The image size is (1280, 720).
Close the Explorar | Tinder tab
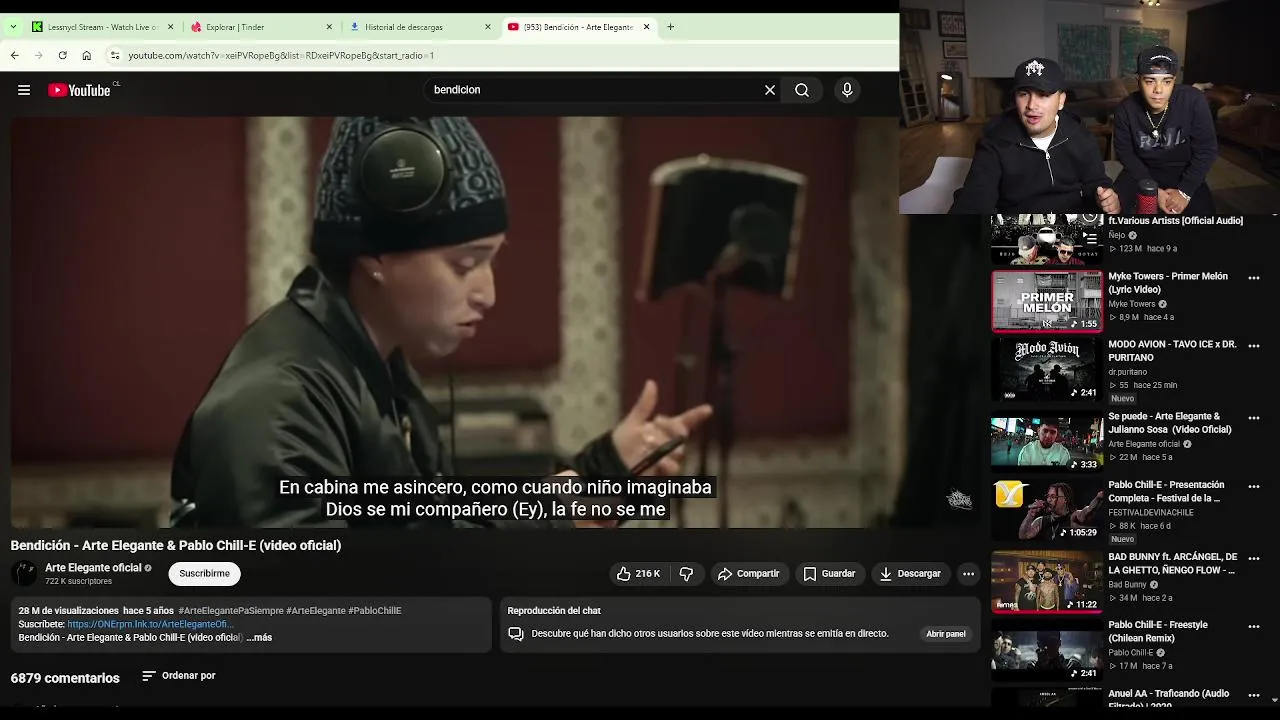(329, 27)
